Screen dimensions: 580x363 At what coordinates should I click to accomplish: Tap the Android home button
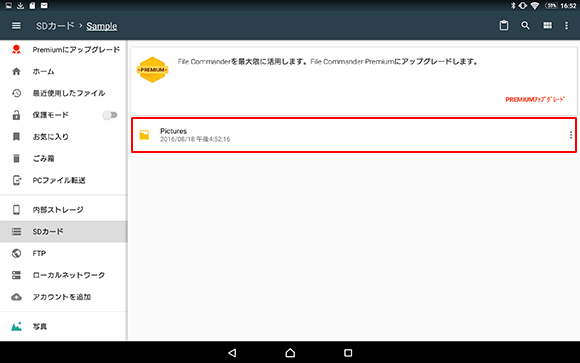(x=290, y=353)
